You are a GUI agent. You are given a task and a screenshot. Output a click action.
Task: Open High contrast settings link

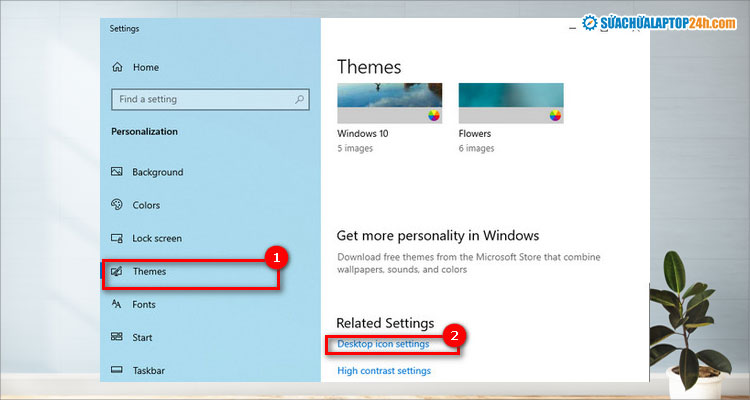coord(384,370)
